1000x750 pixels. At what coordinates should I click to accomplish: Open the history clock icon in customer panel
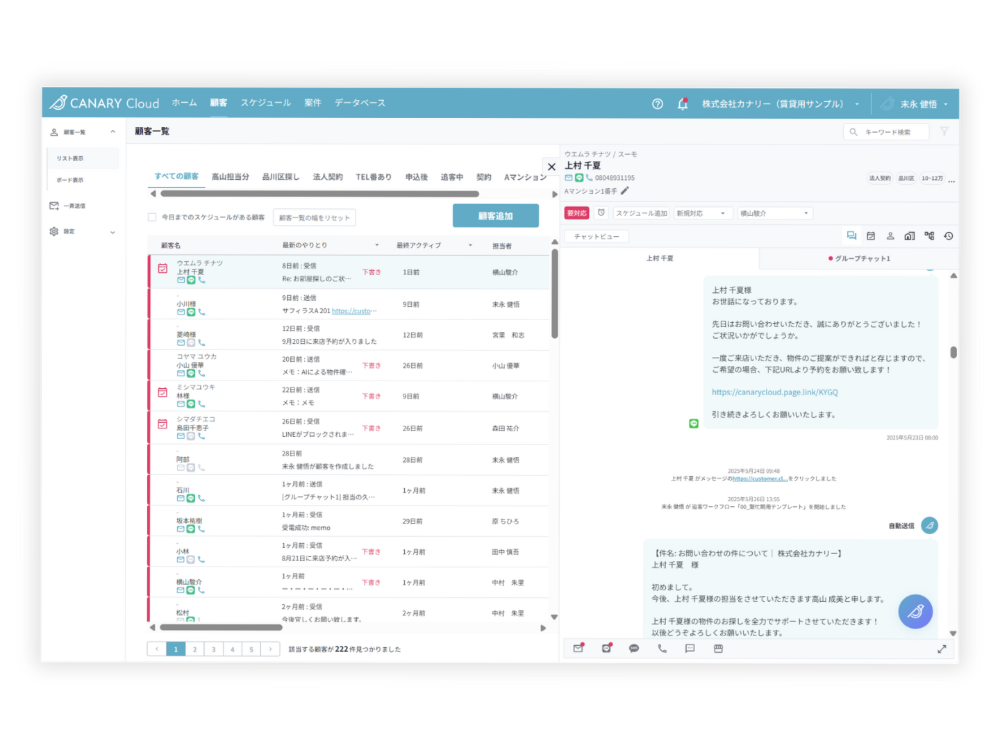(x=948, y=236)
